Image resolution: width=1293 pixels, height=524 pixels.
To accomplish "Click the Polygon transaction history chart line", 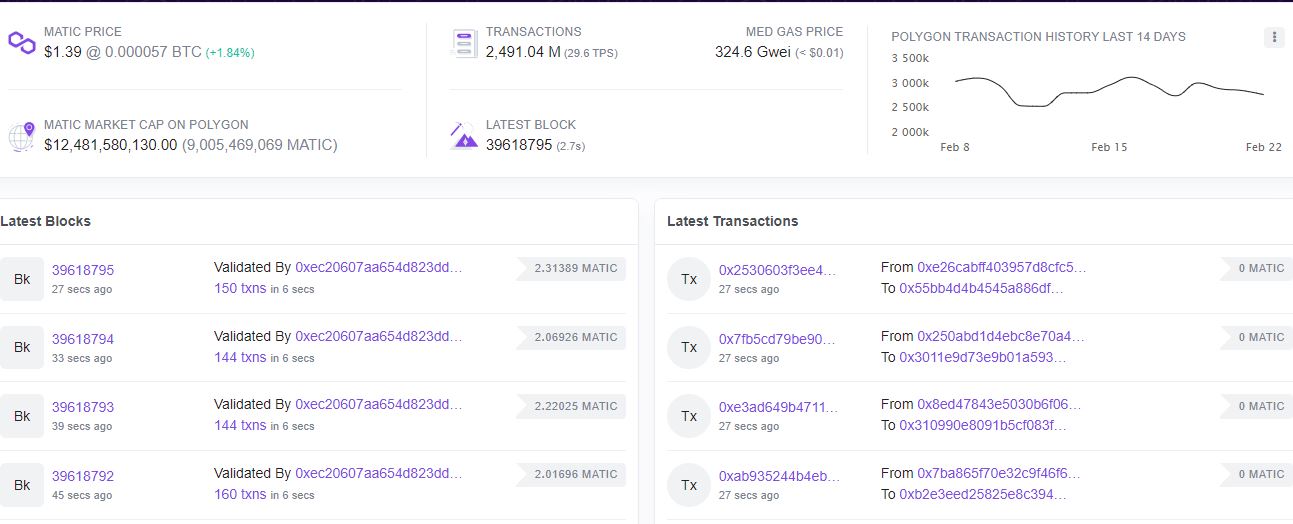I will [1109, 90].
